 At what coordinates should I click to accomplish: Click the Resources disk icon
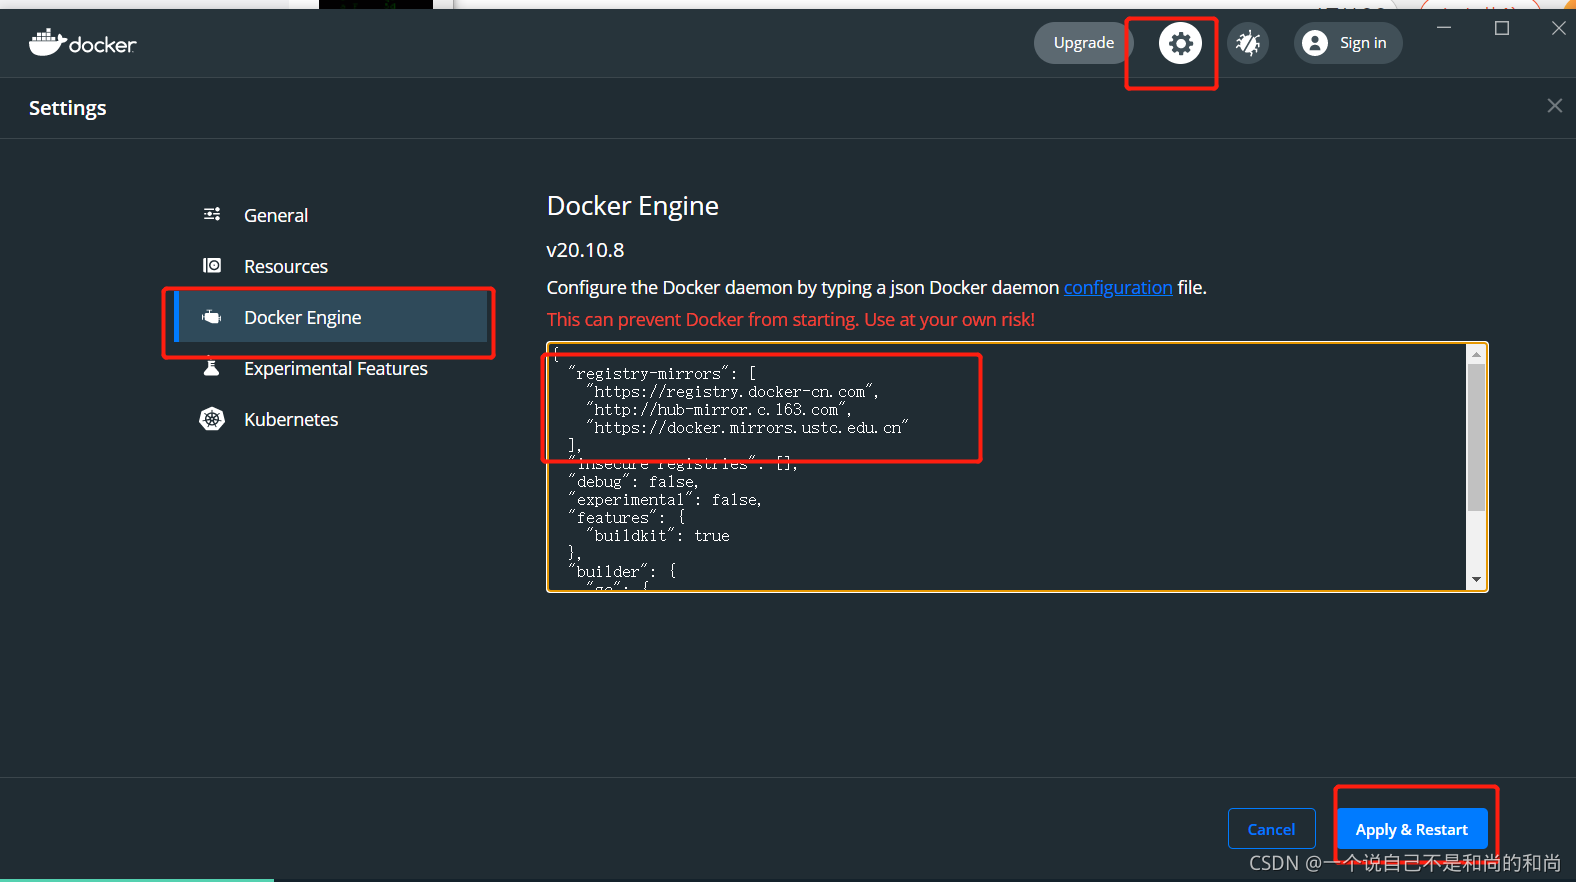(x=212, y=265)
